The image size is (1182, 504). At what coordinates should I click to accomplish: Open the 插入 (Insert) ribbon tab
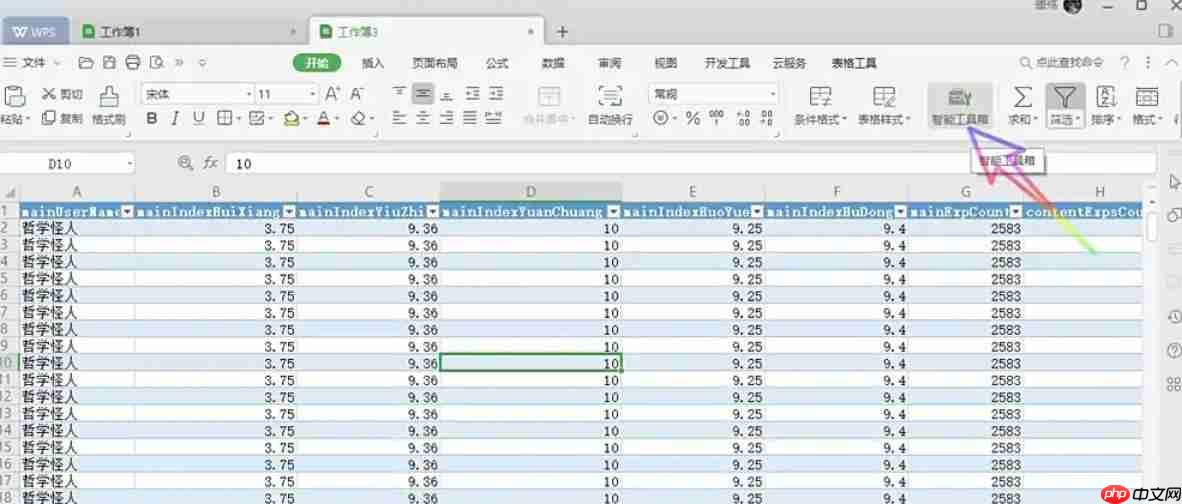373,63
